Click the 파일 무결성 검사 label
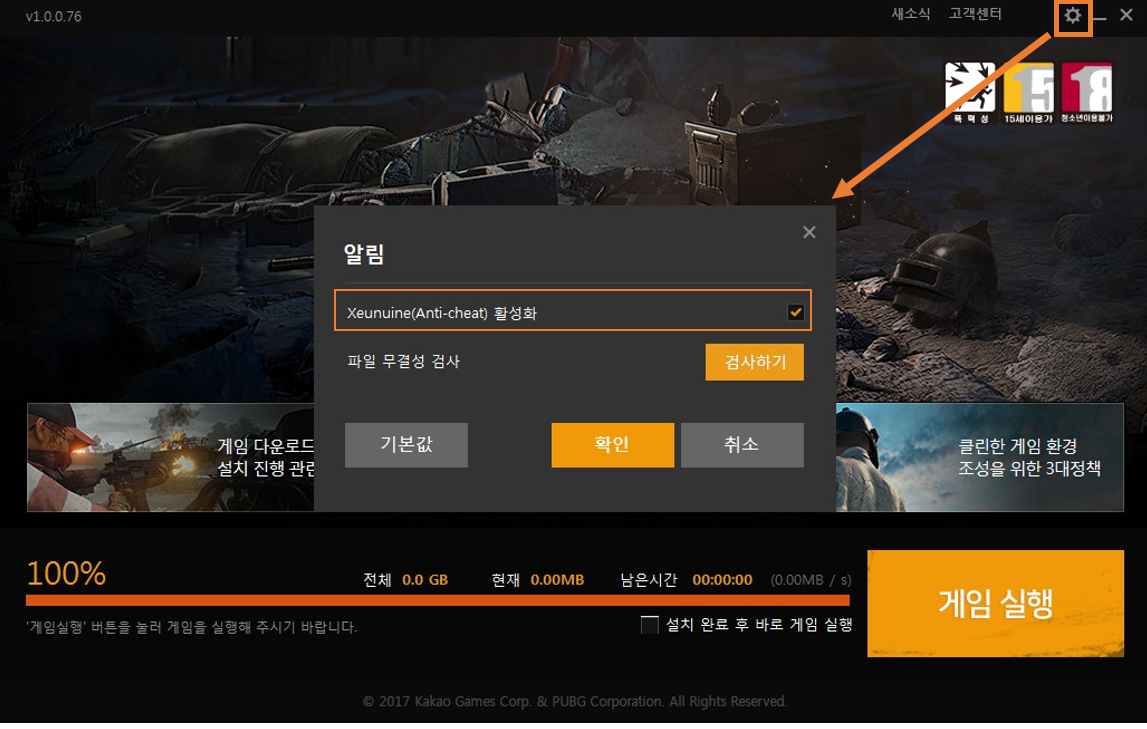Viewport: 1147px width, 729px height. coord(403,361)
